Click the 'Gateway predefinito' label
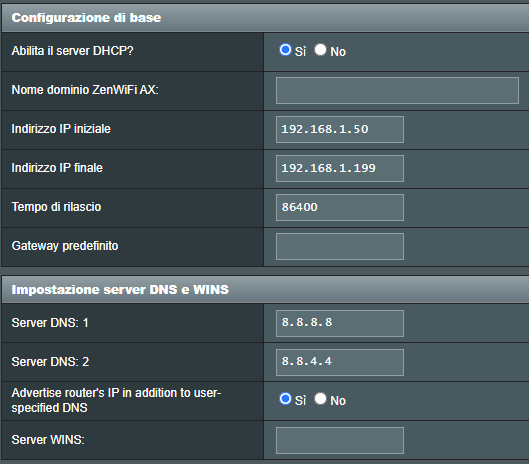This screenshot has width=529, height=464. 65,246
